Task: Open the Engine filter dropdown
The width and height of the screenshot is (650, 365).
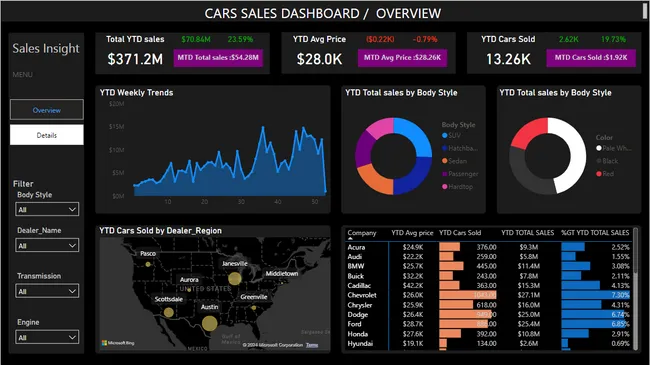Action: pyautogui.click(x=47, y=337)
